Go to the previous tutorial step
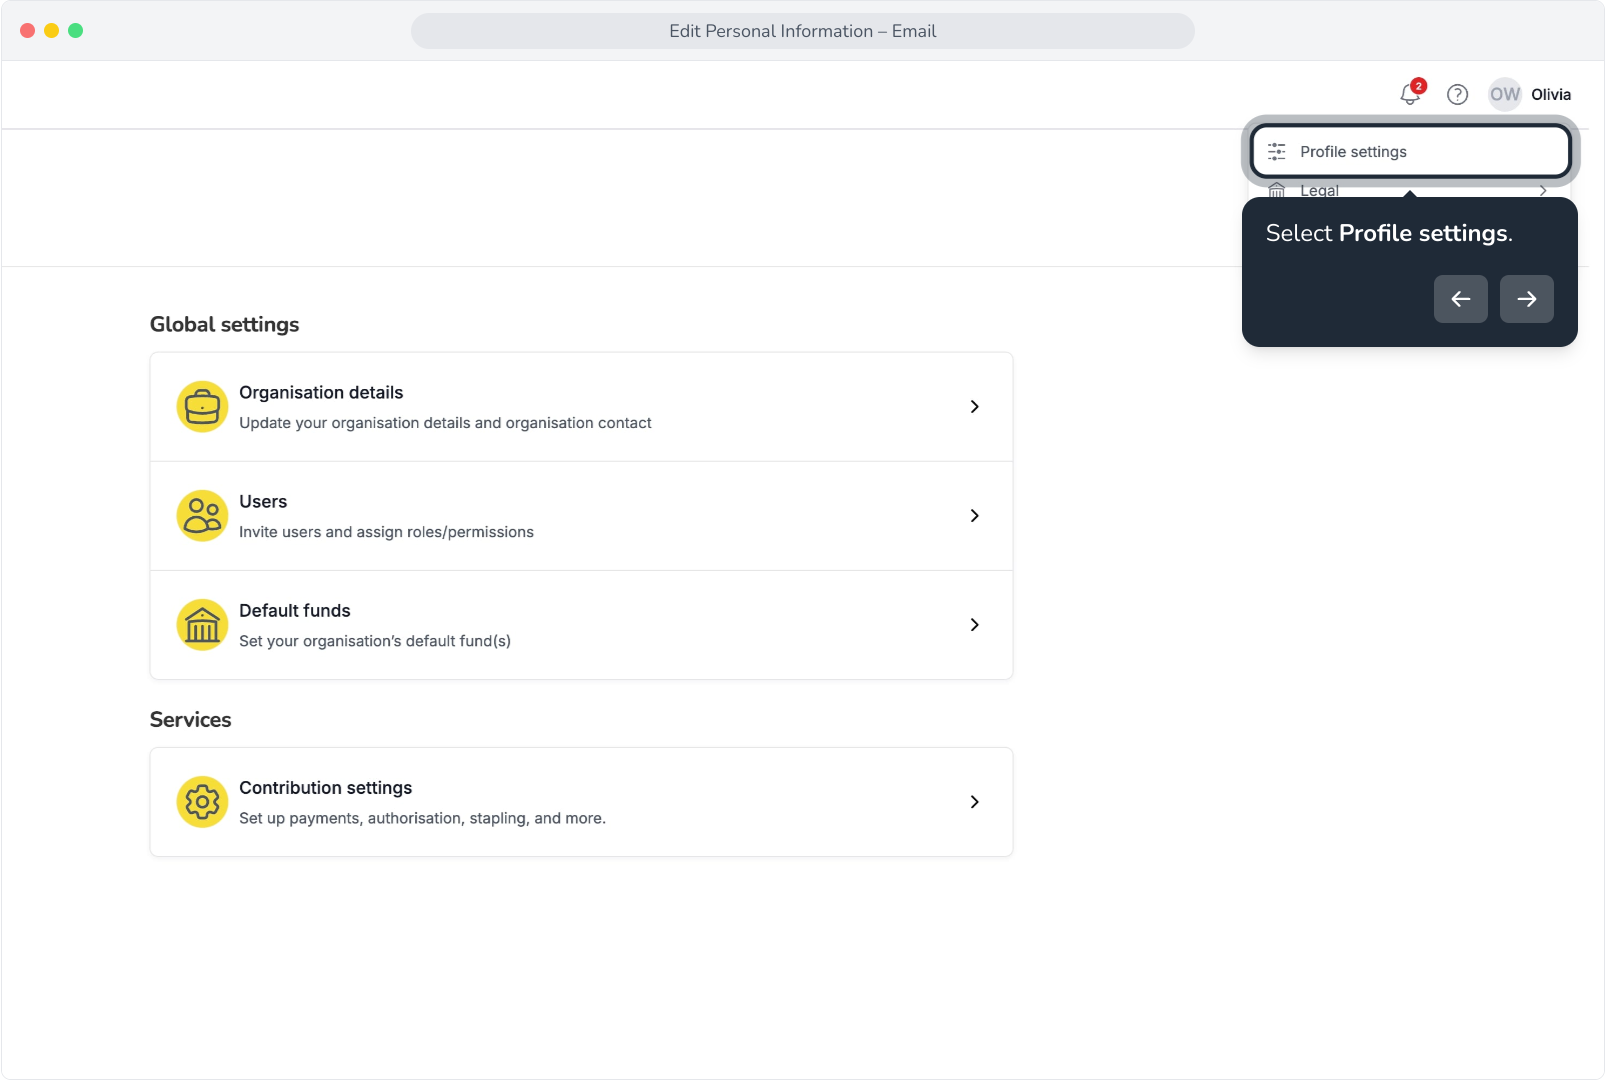 click(1461, 299)
